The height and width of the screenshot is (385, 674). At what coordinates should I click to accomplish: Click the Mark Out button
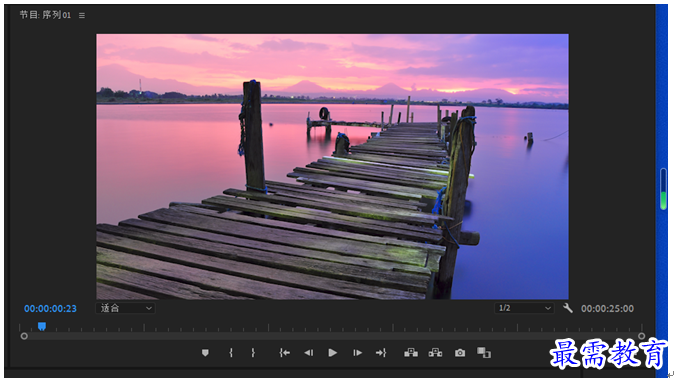tap(253, 353)
